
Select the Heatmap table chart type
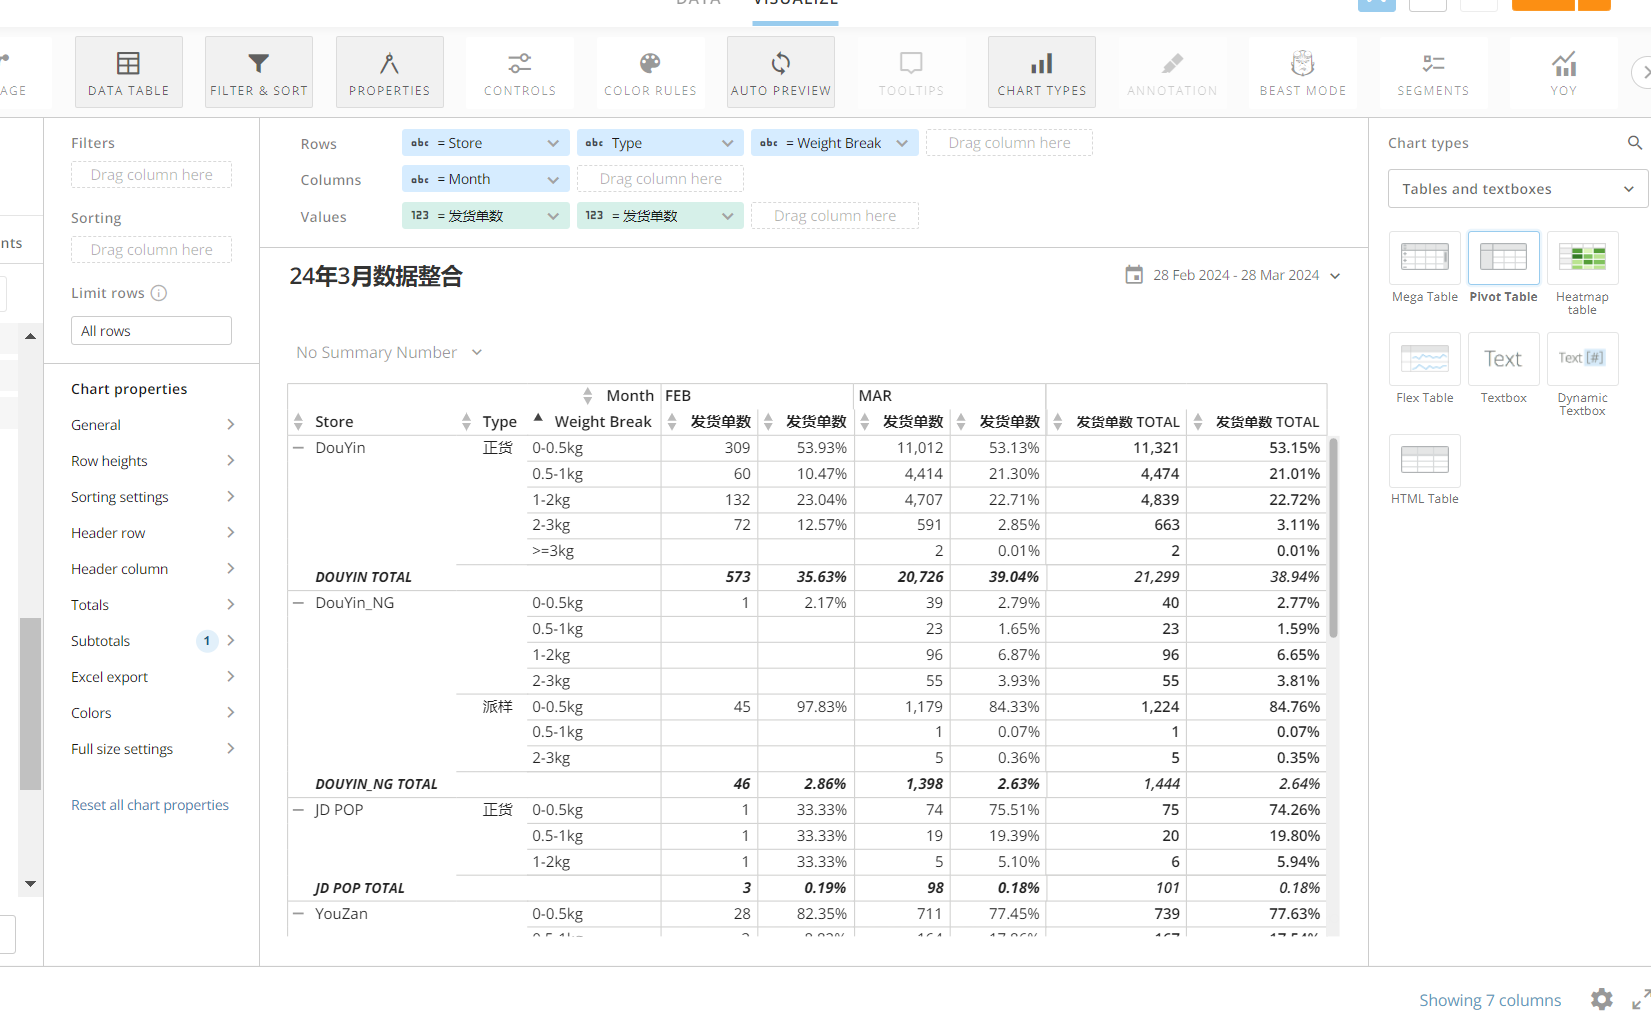tap(1582, 258)
